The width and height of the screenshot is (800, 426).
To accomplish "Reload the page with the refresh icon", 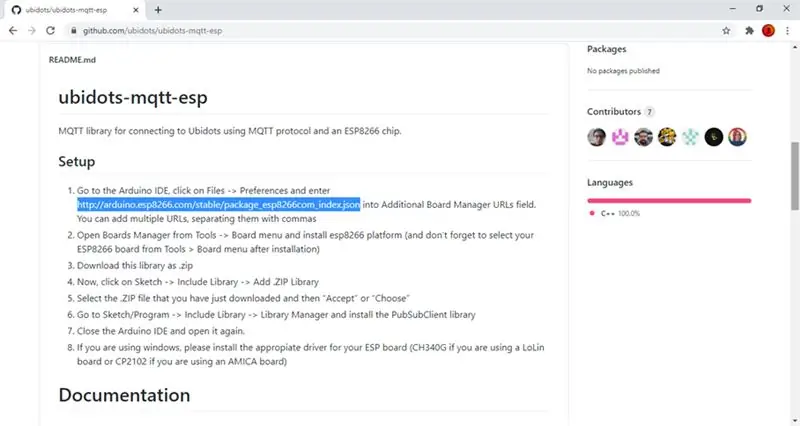I will coord(50,31).
